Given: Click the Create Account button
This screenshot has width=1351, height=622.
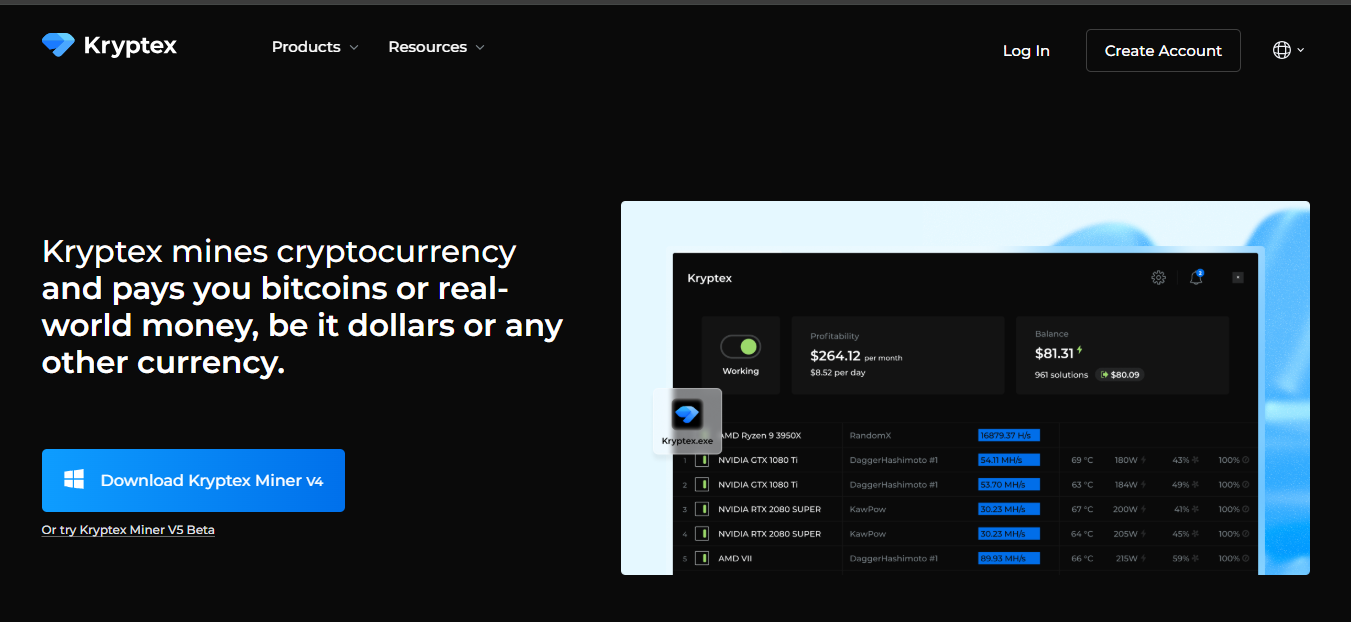Looking at the screenshot, I should pyautogui.click(x=1163, y=51).
